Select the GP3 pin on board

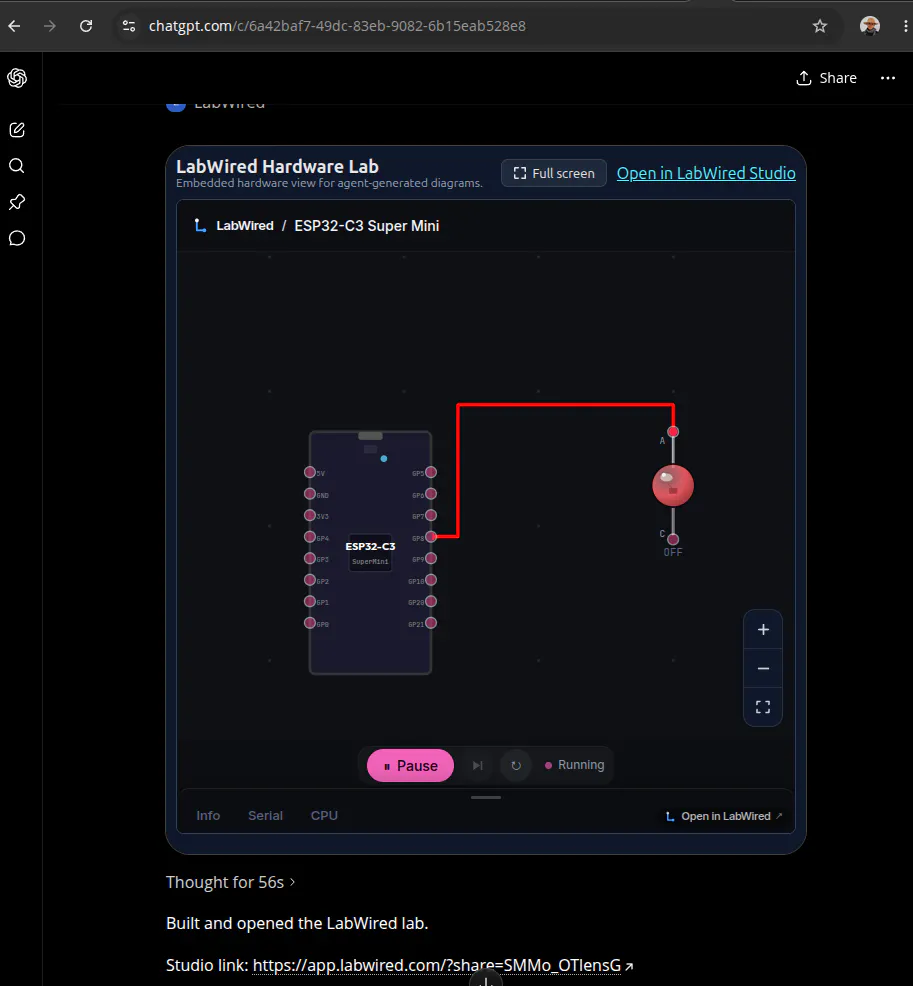point(309,558)
